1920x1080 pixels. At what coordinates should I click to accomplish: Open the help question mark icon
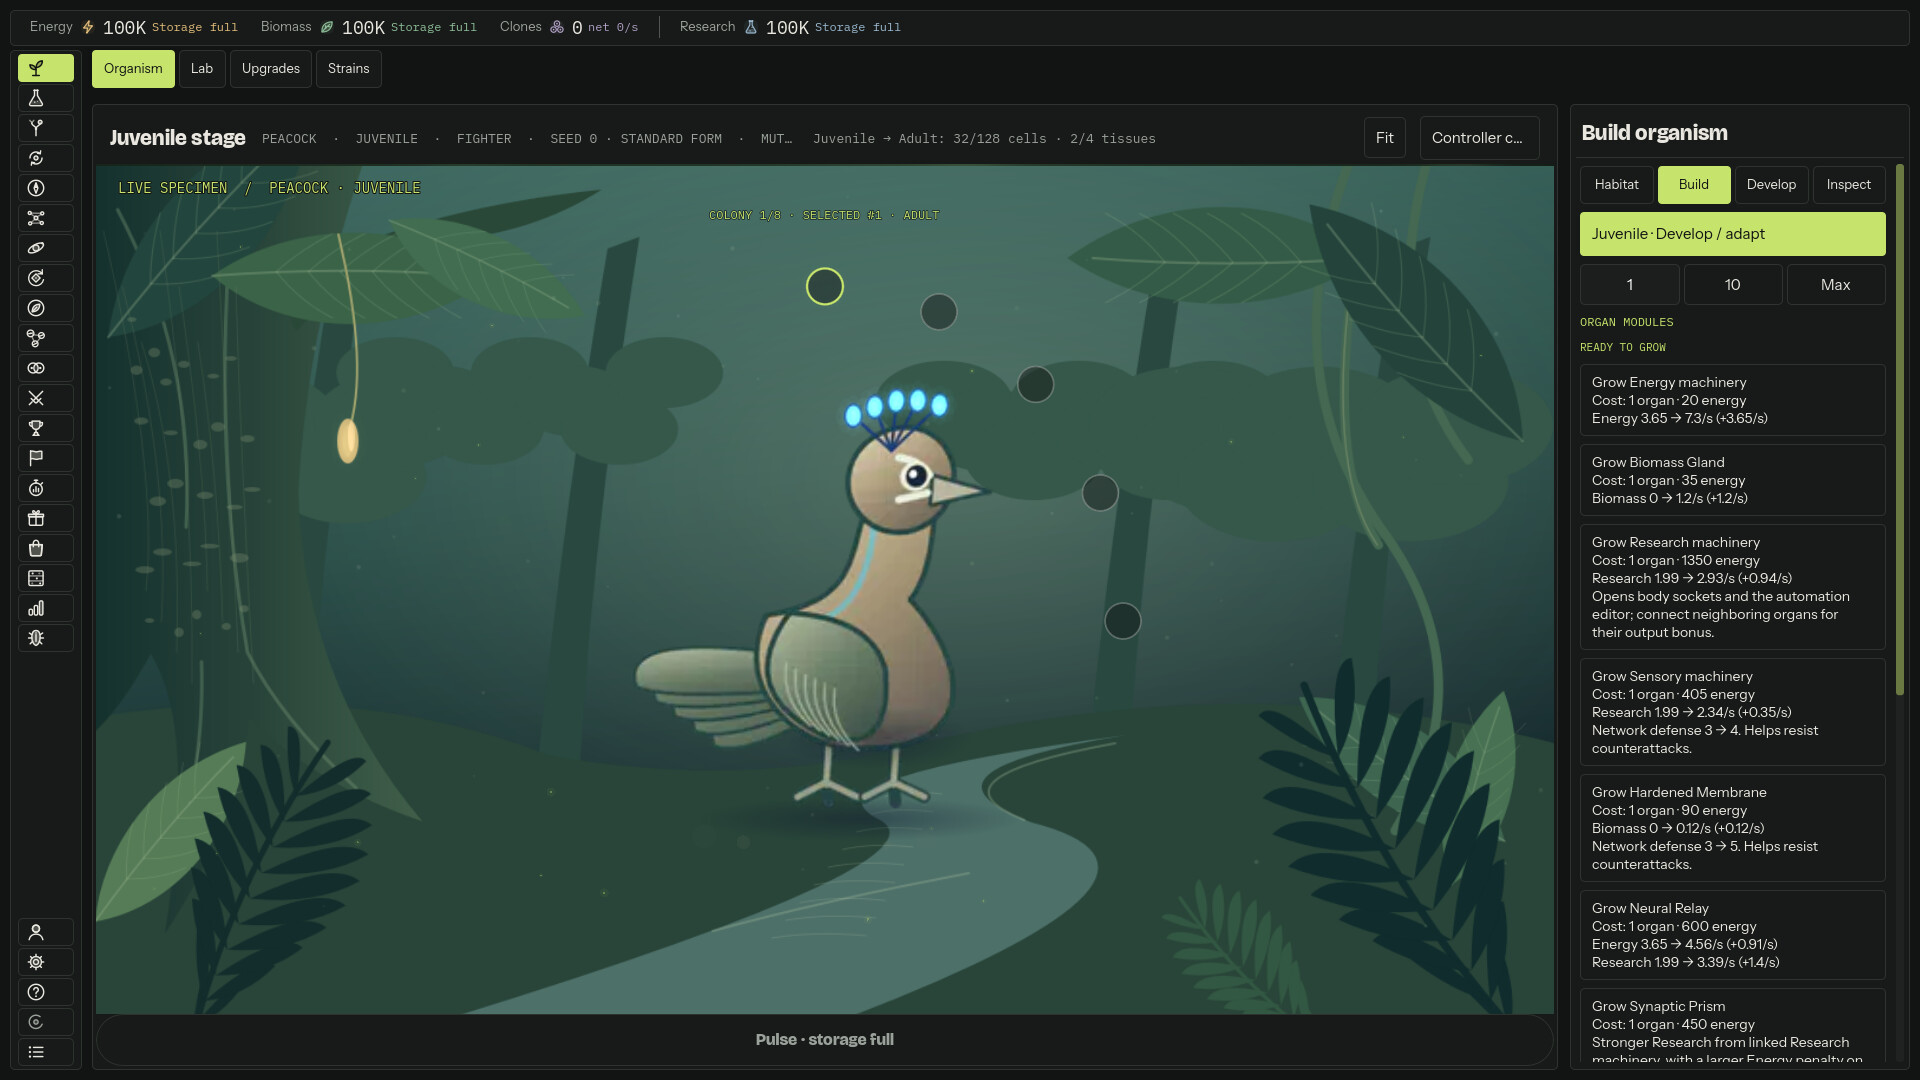pos(45,992)
